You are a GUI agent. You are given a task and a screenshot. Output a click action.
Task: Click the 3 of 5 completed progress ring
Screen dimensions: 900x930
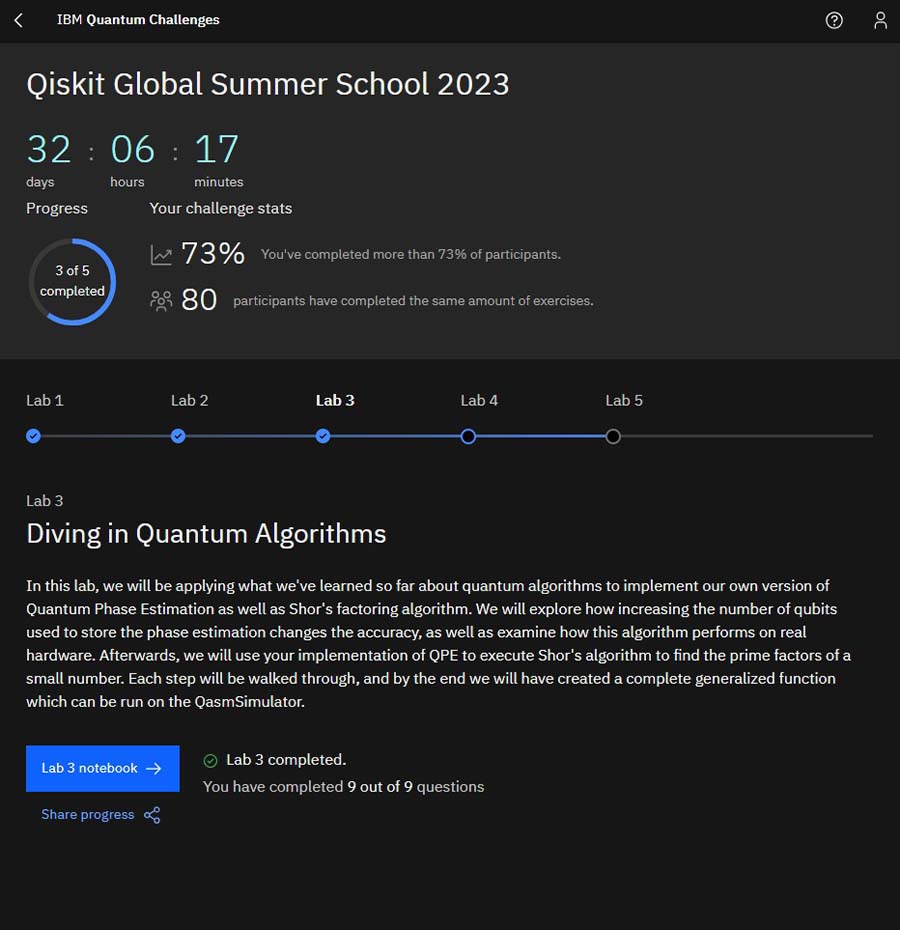tap(72, 282)
